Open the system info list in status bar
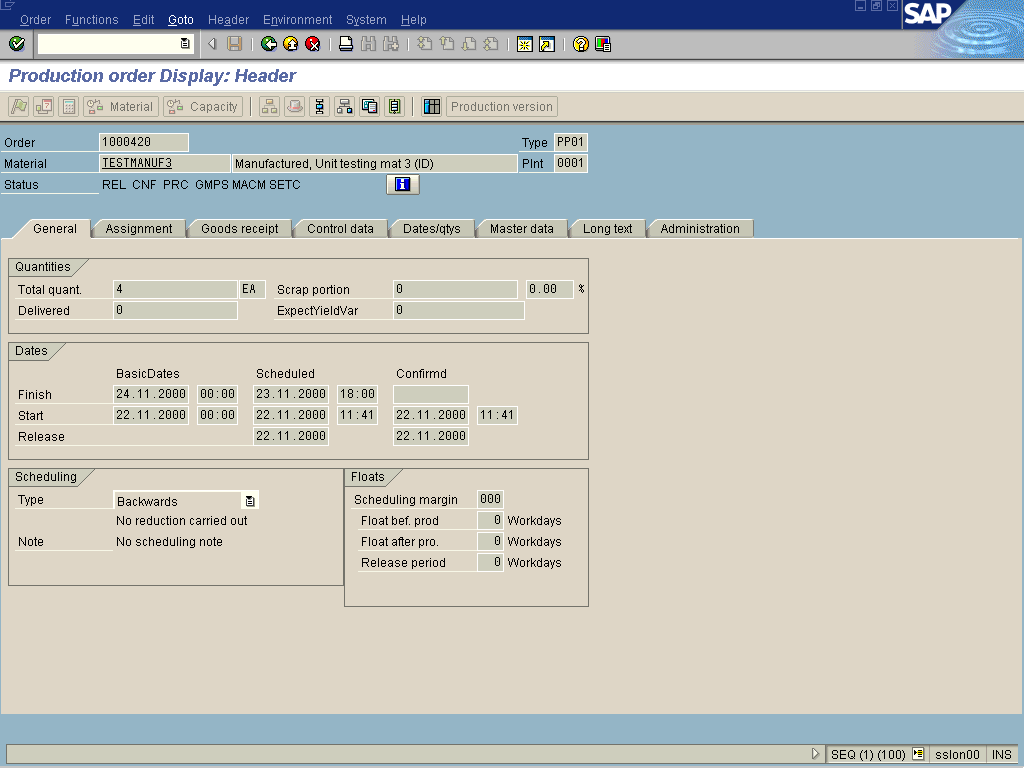 (x=918, y=755)
